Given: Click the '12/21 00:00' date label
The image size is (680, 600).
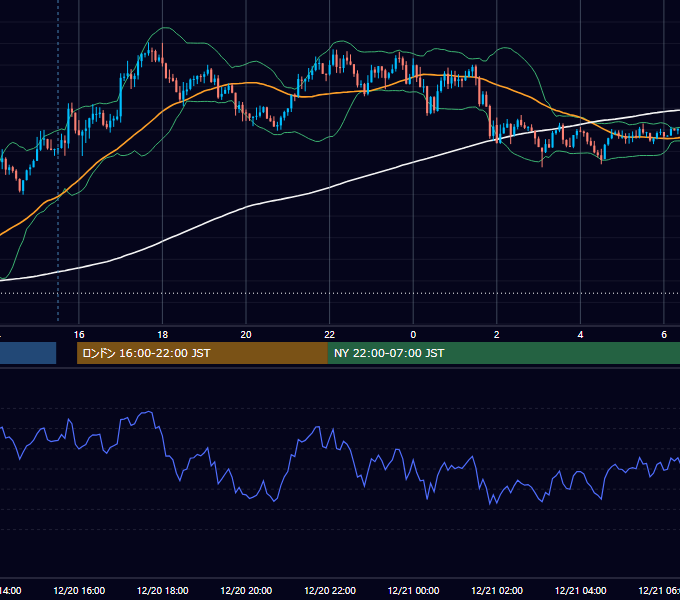Looking at the screenshot, I should click(x=413, y=591).
